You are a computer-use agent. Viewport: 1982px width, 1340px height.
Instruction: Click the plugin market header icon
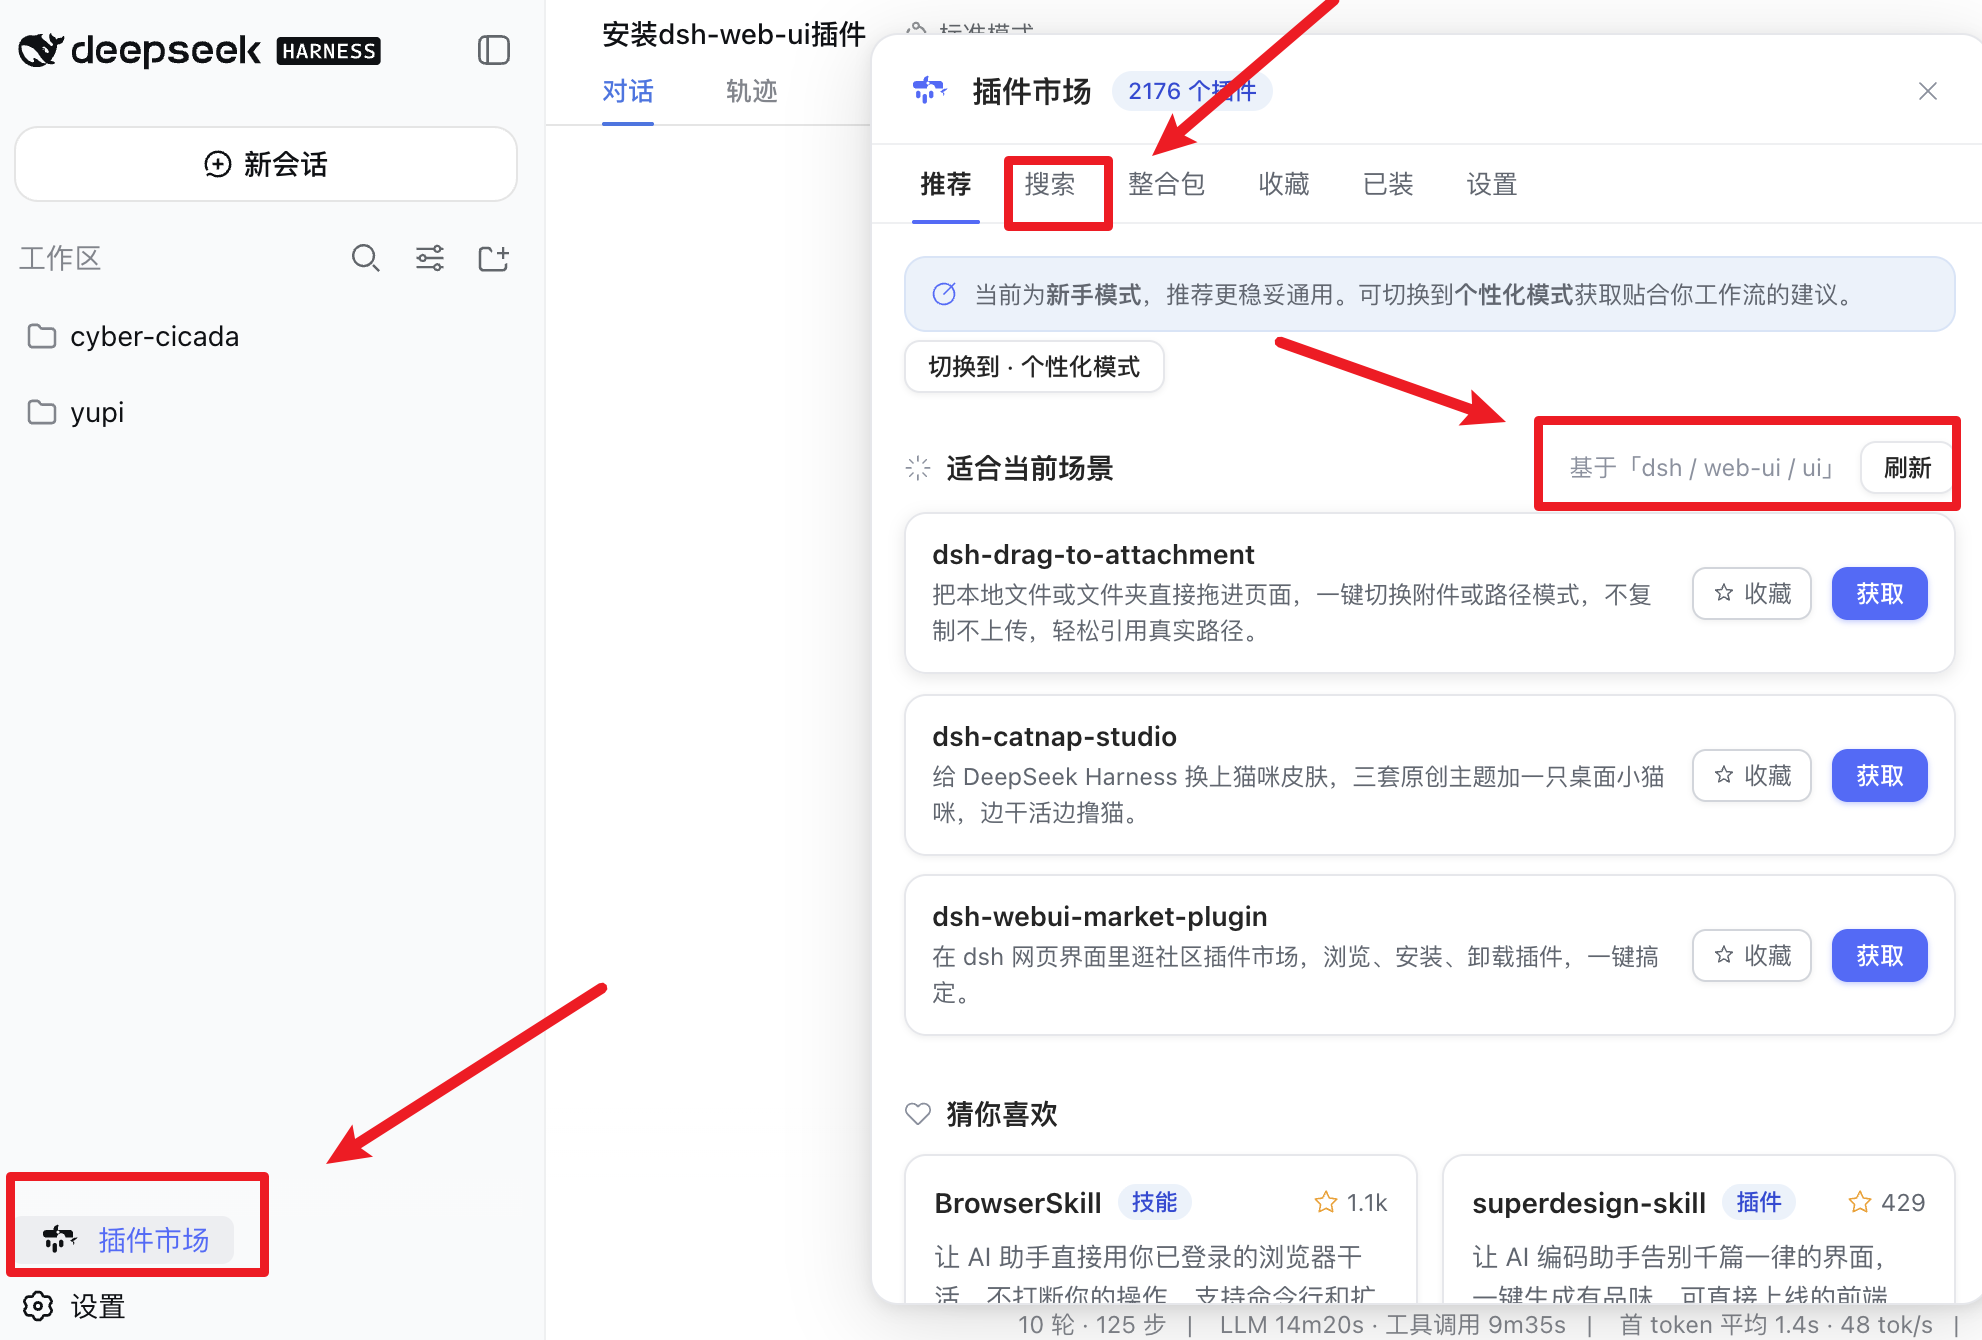click(930, 91)
